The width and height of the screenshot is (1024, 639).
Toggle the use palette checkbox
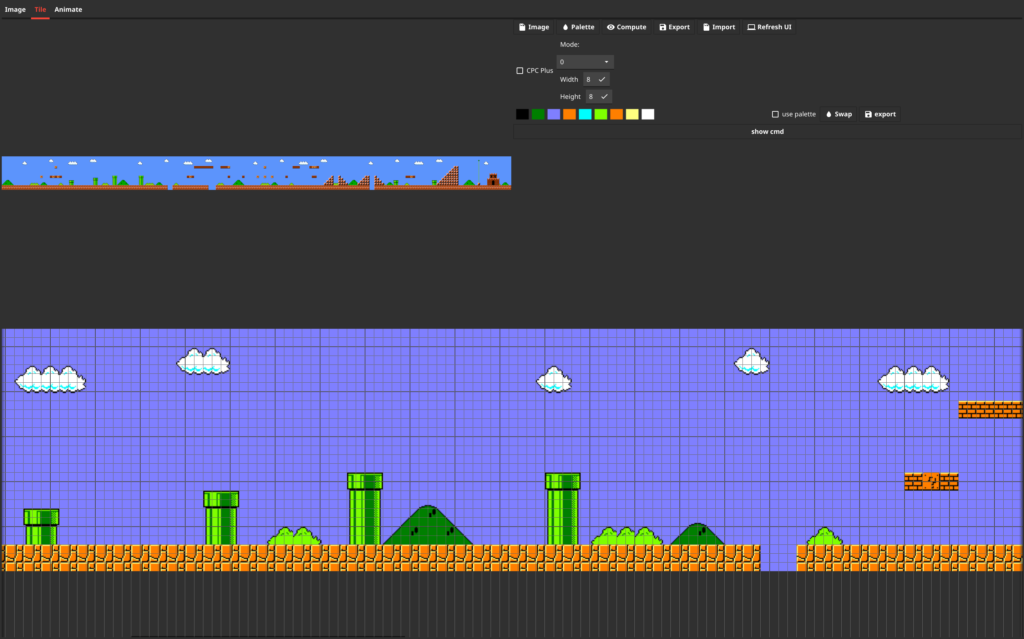775,114
